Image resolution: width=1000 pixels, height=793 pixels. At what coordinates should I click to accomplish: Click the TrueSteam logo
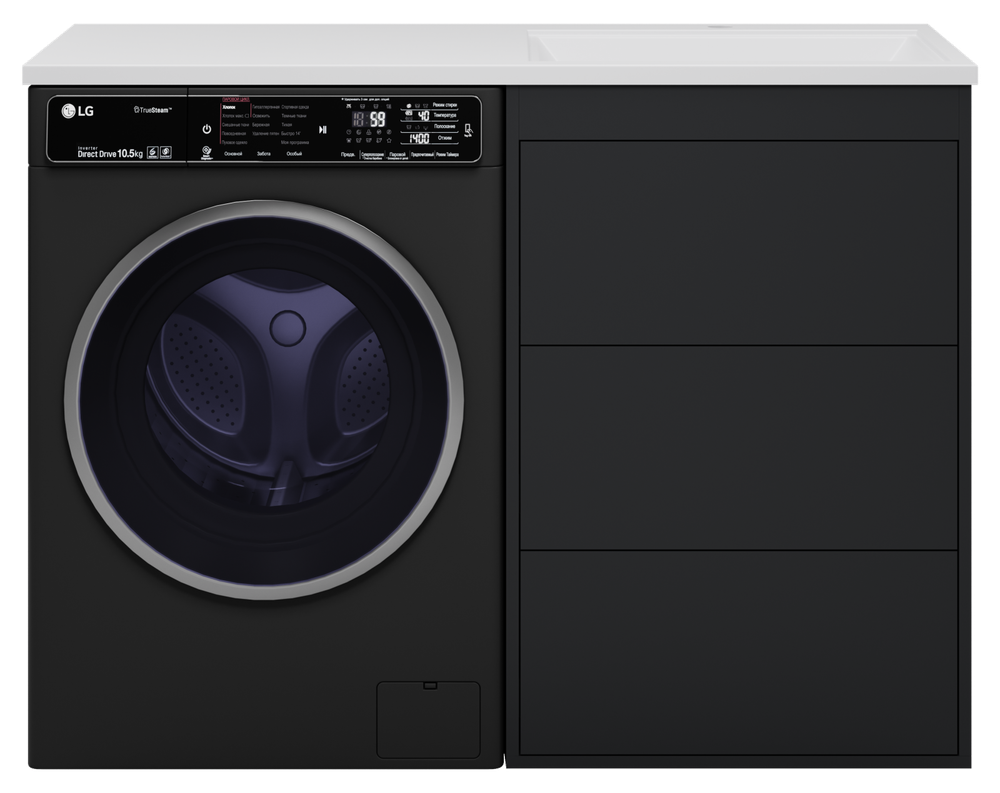click(152, 110)
